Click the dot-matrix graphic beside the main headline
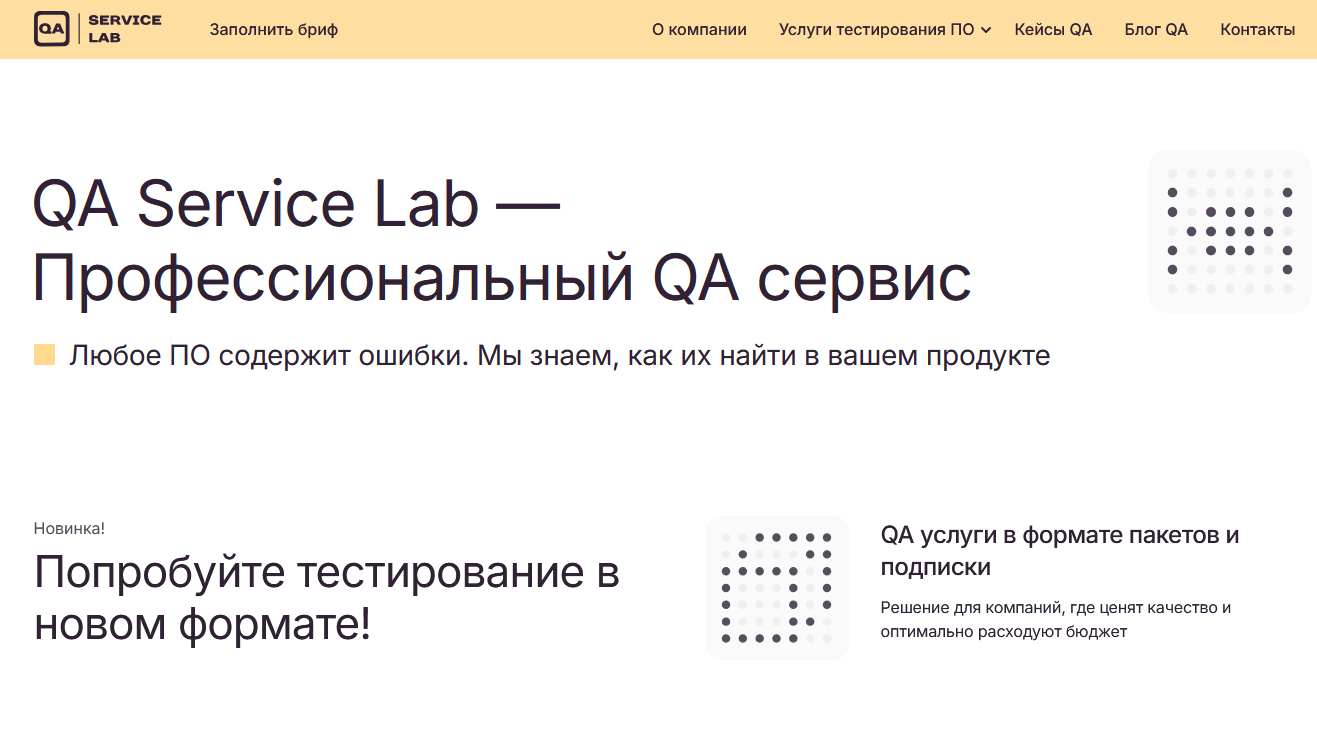Image resolution: width=1317 pixels, height=748 pixels. click(1229, 231)
